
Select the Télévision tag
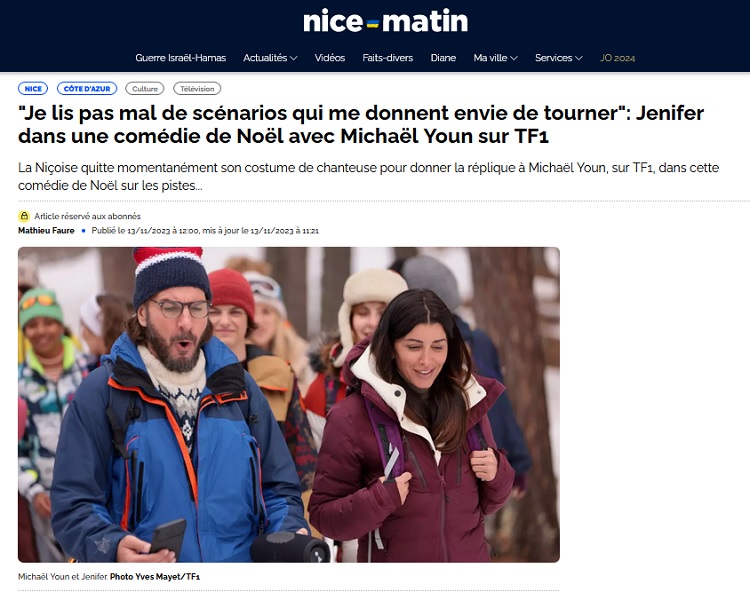197,88
